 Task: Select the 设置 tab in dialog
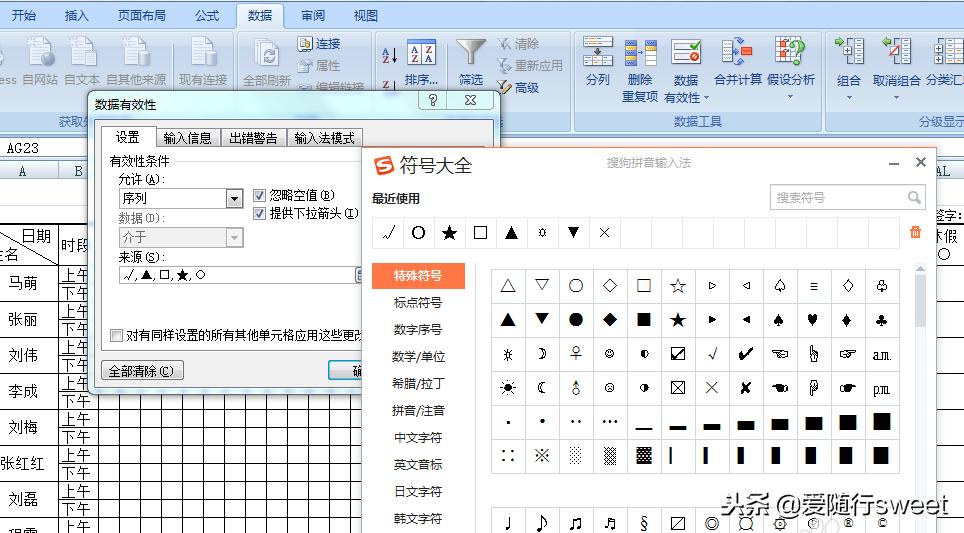[128, 137]
